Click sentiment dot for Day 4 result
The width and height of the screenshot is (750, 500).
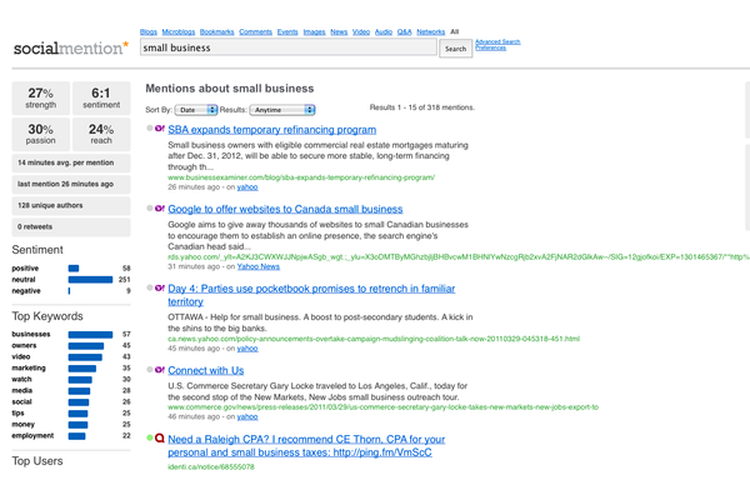pos(150,288)
